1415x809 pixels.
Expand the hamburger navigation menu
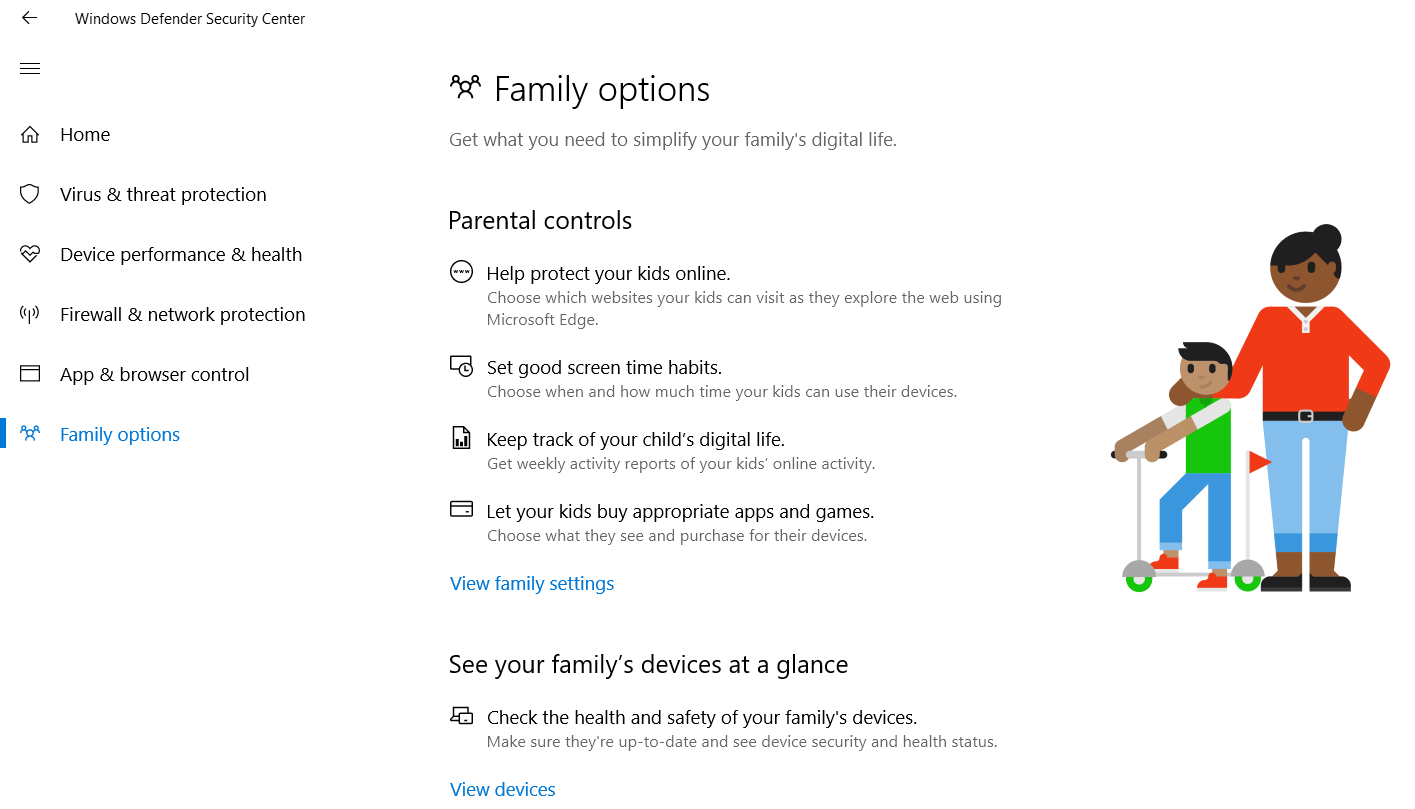[30, 68]
